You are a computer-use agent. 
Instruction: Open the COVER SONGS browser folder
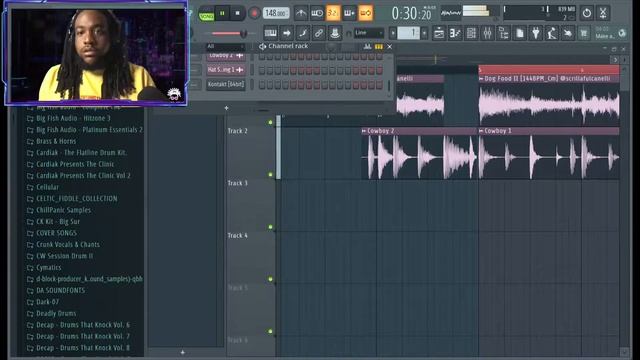pos(56,233)
